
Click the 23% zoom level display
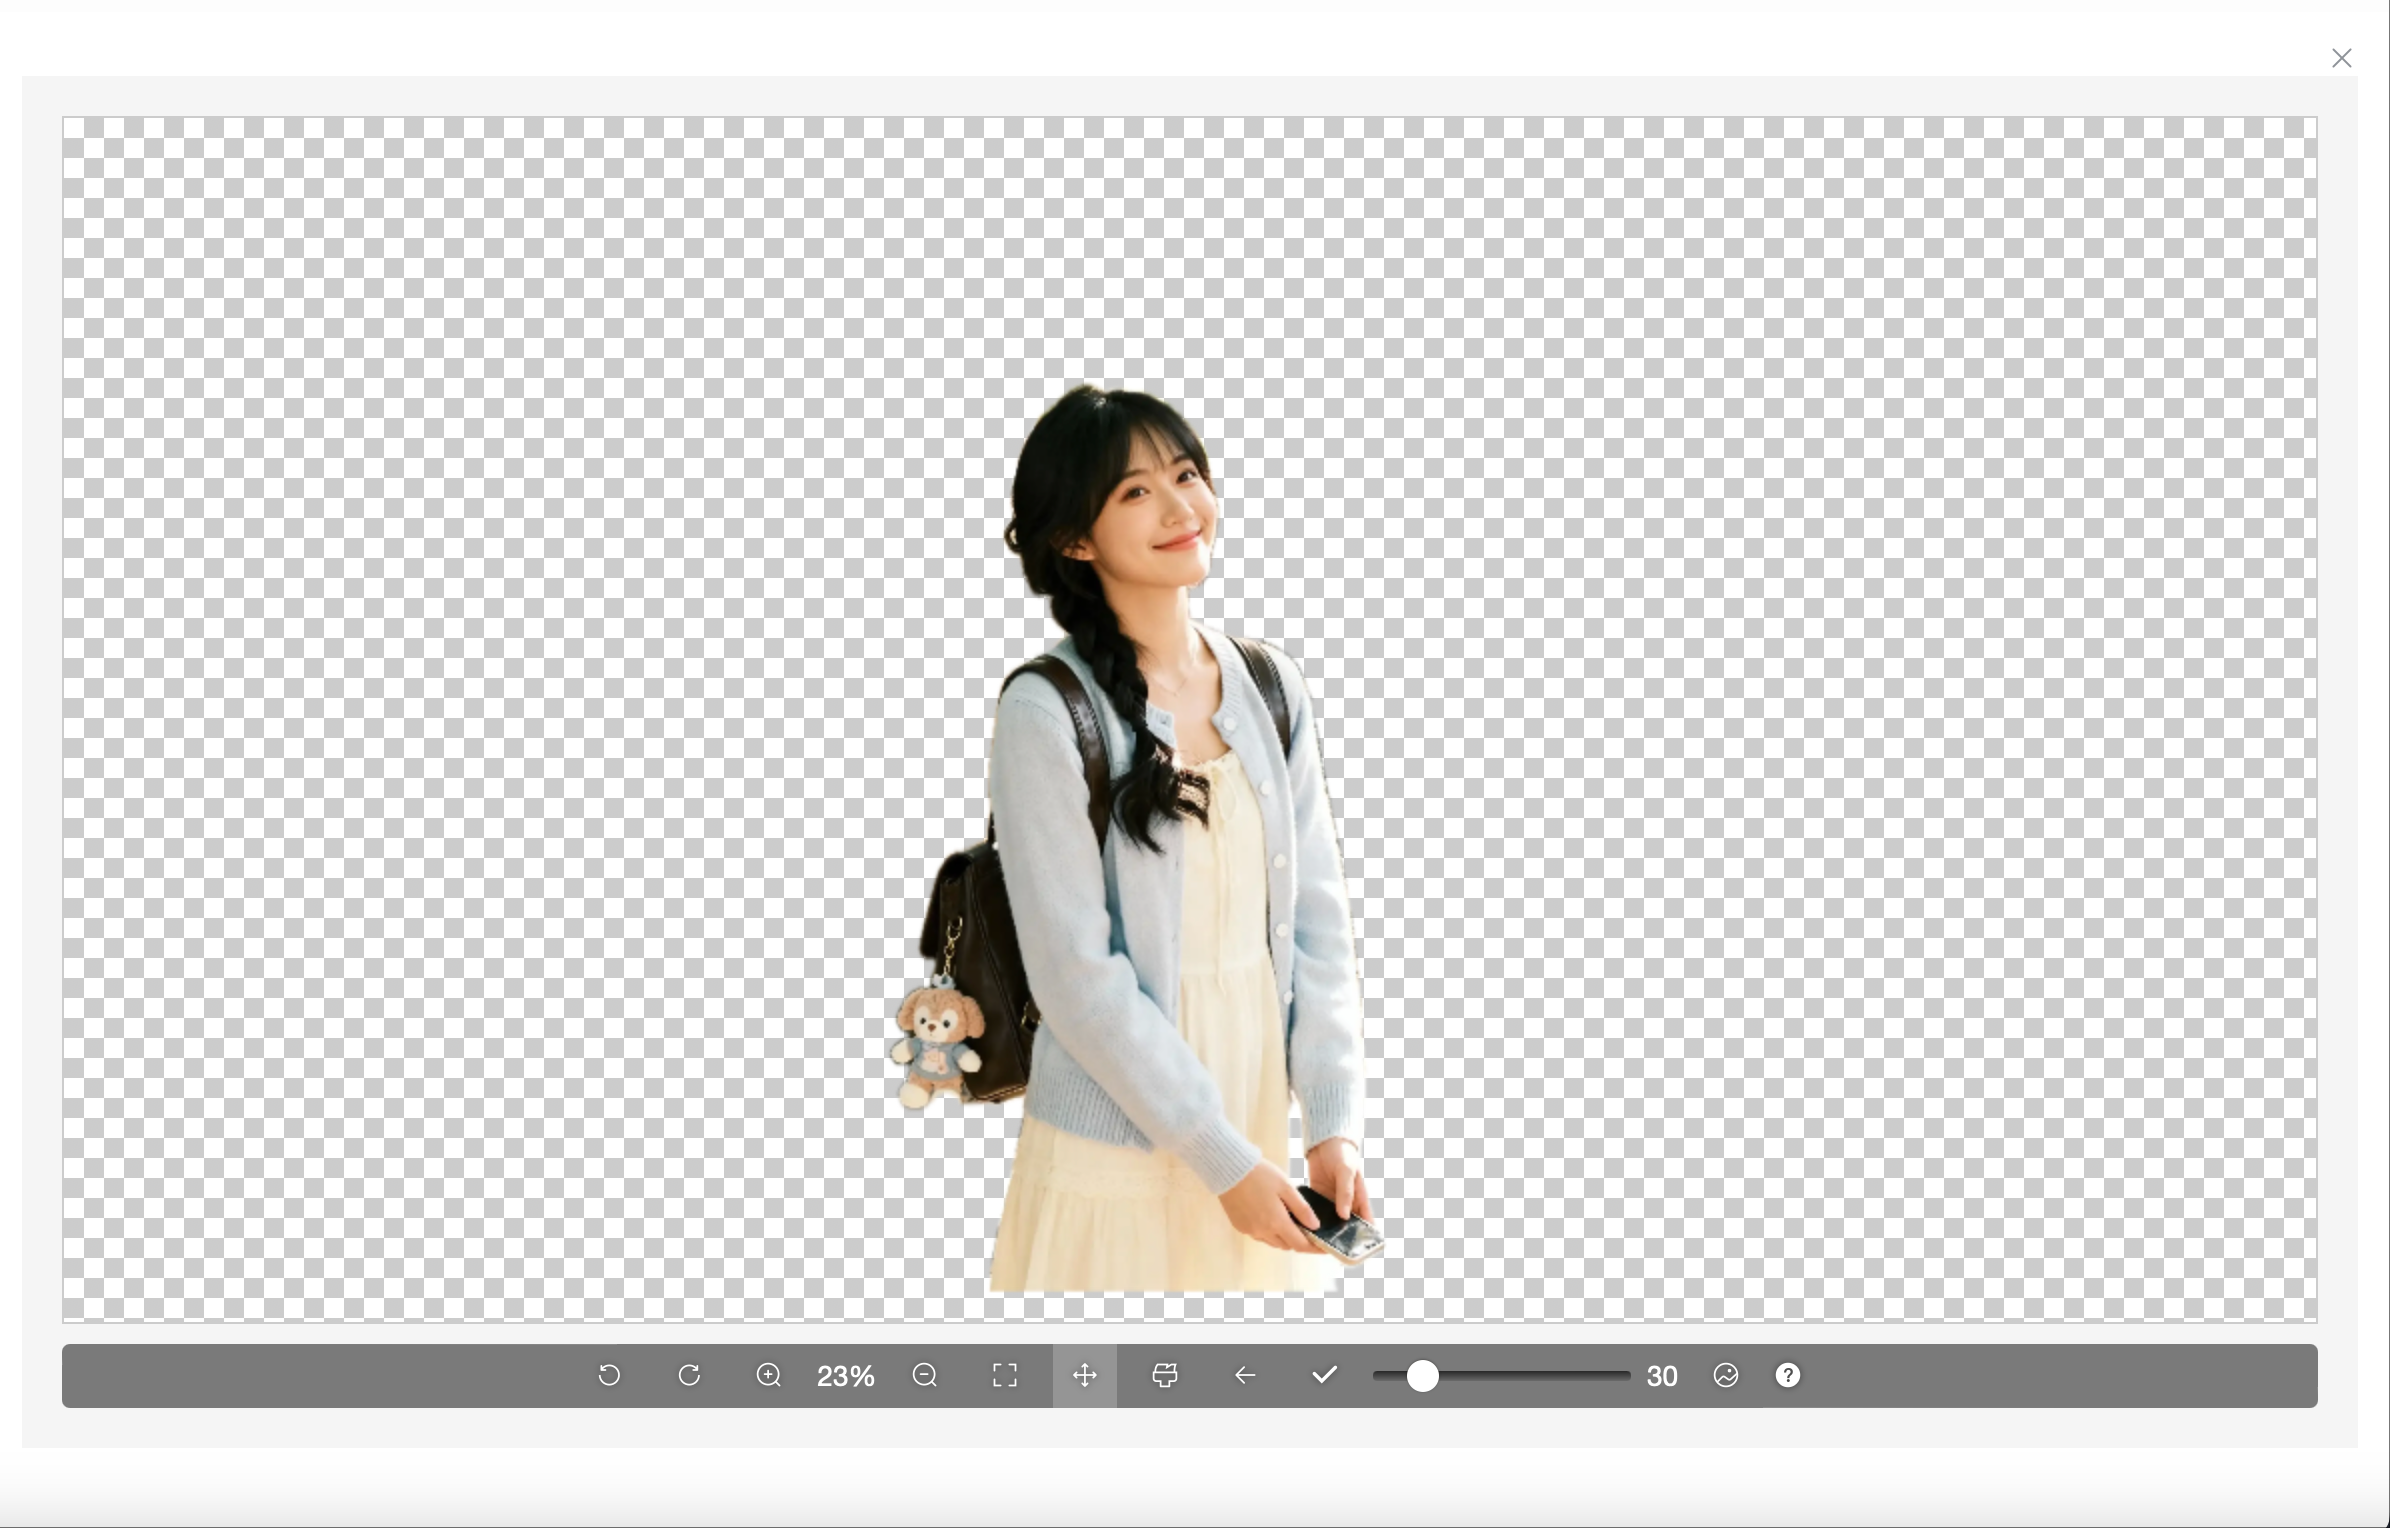click(845, 1376)
